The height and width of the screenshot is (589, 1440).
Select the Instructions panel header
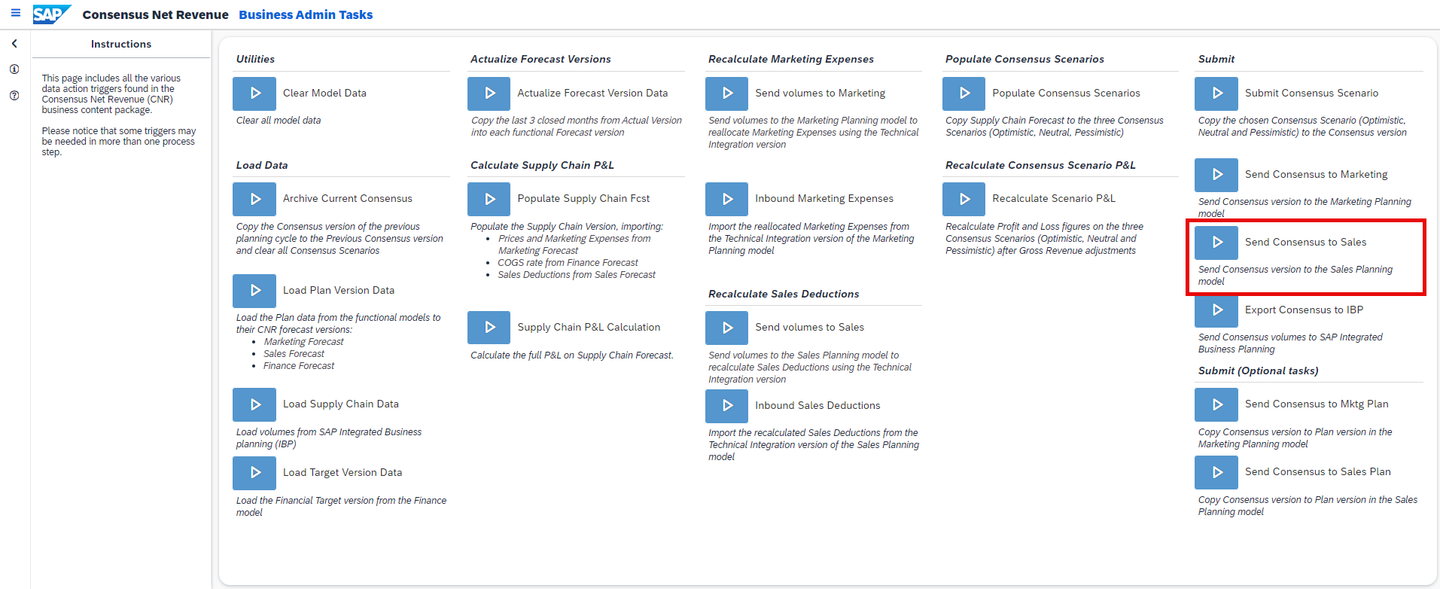pos(121,44)
